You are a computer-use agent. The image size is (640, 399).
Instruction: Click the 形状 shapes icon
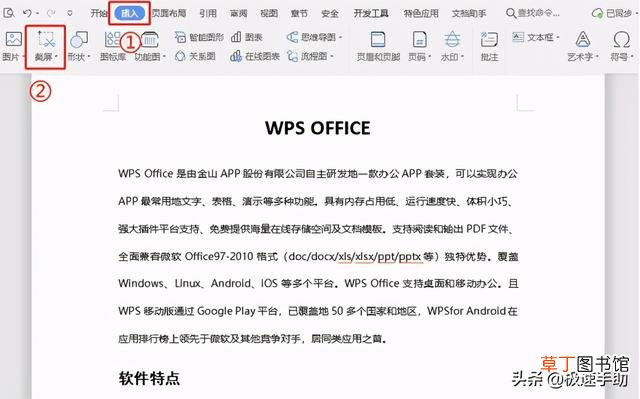(x=79, y=40)
